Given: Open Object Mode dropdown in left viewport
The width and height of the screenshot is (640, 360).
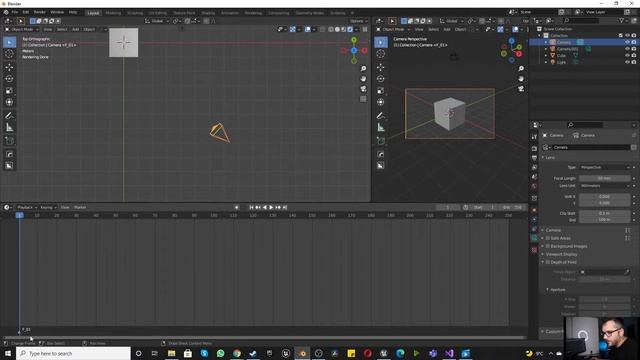Looking at the screenshot, I should click(x=22, y=29).
